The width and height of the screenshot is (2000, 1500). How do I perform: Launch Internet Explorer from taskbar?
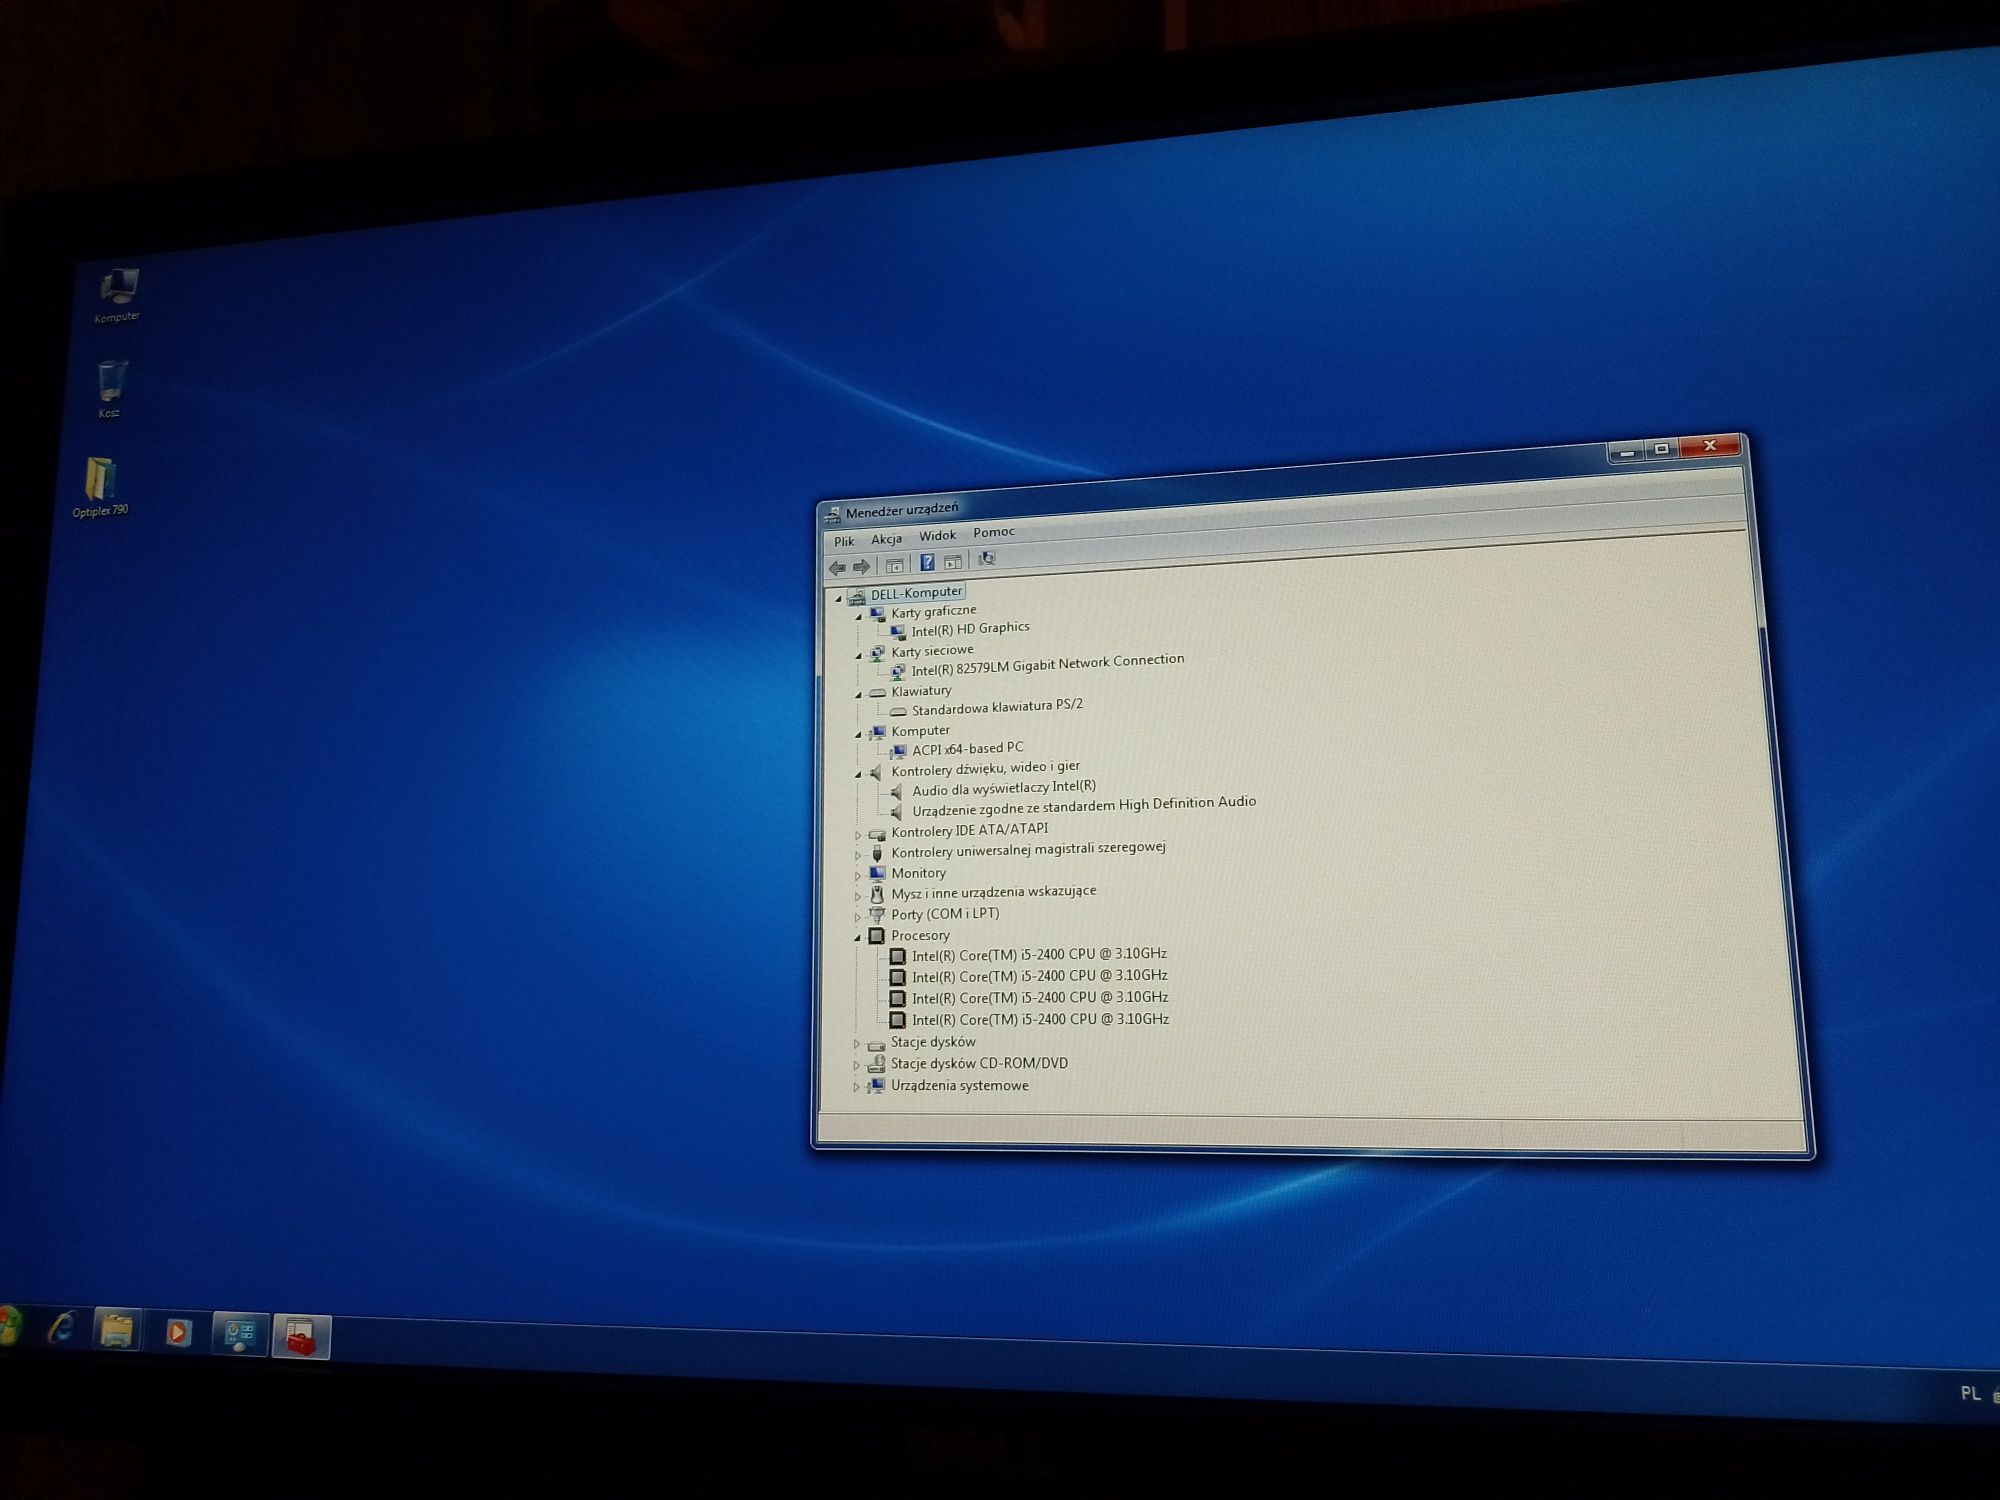click(62, 1328)
